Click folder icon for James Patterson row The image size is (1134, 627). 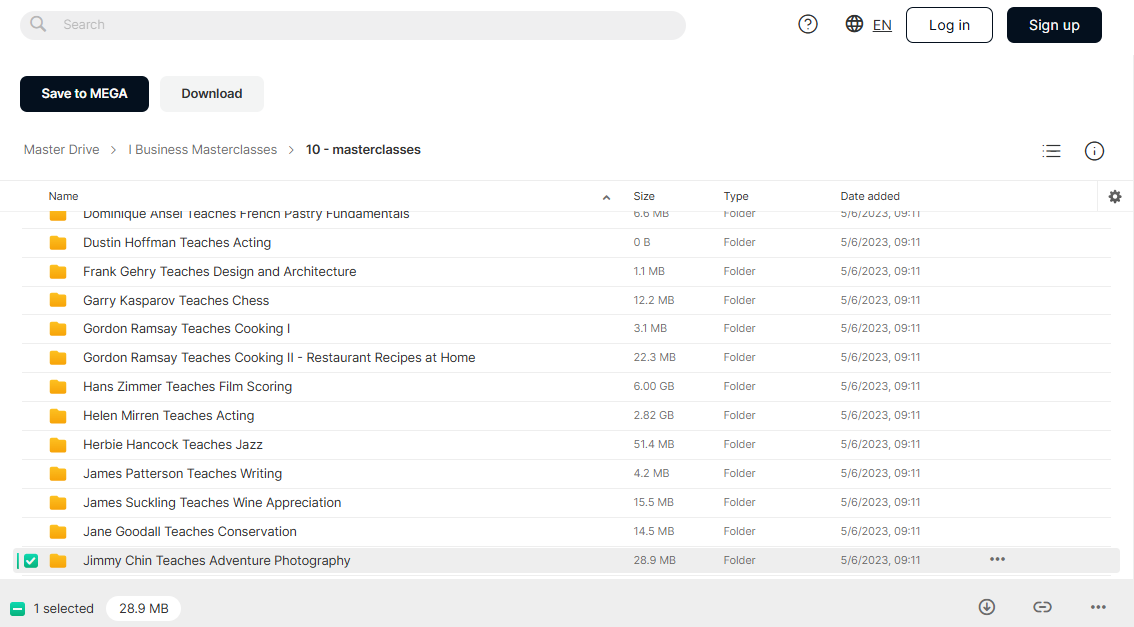[x=58, y=474]
